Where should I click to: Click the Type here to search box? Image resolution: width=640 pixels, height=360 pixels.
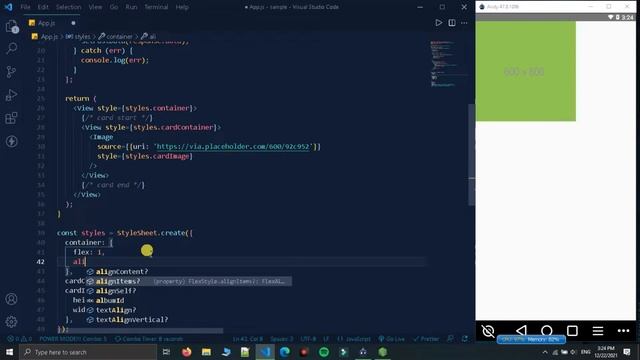(x=89, y=352)
